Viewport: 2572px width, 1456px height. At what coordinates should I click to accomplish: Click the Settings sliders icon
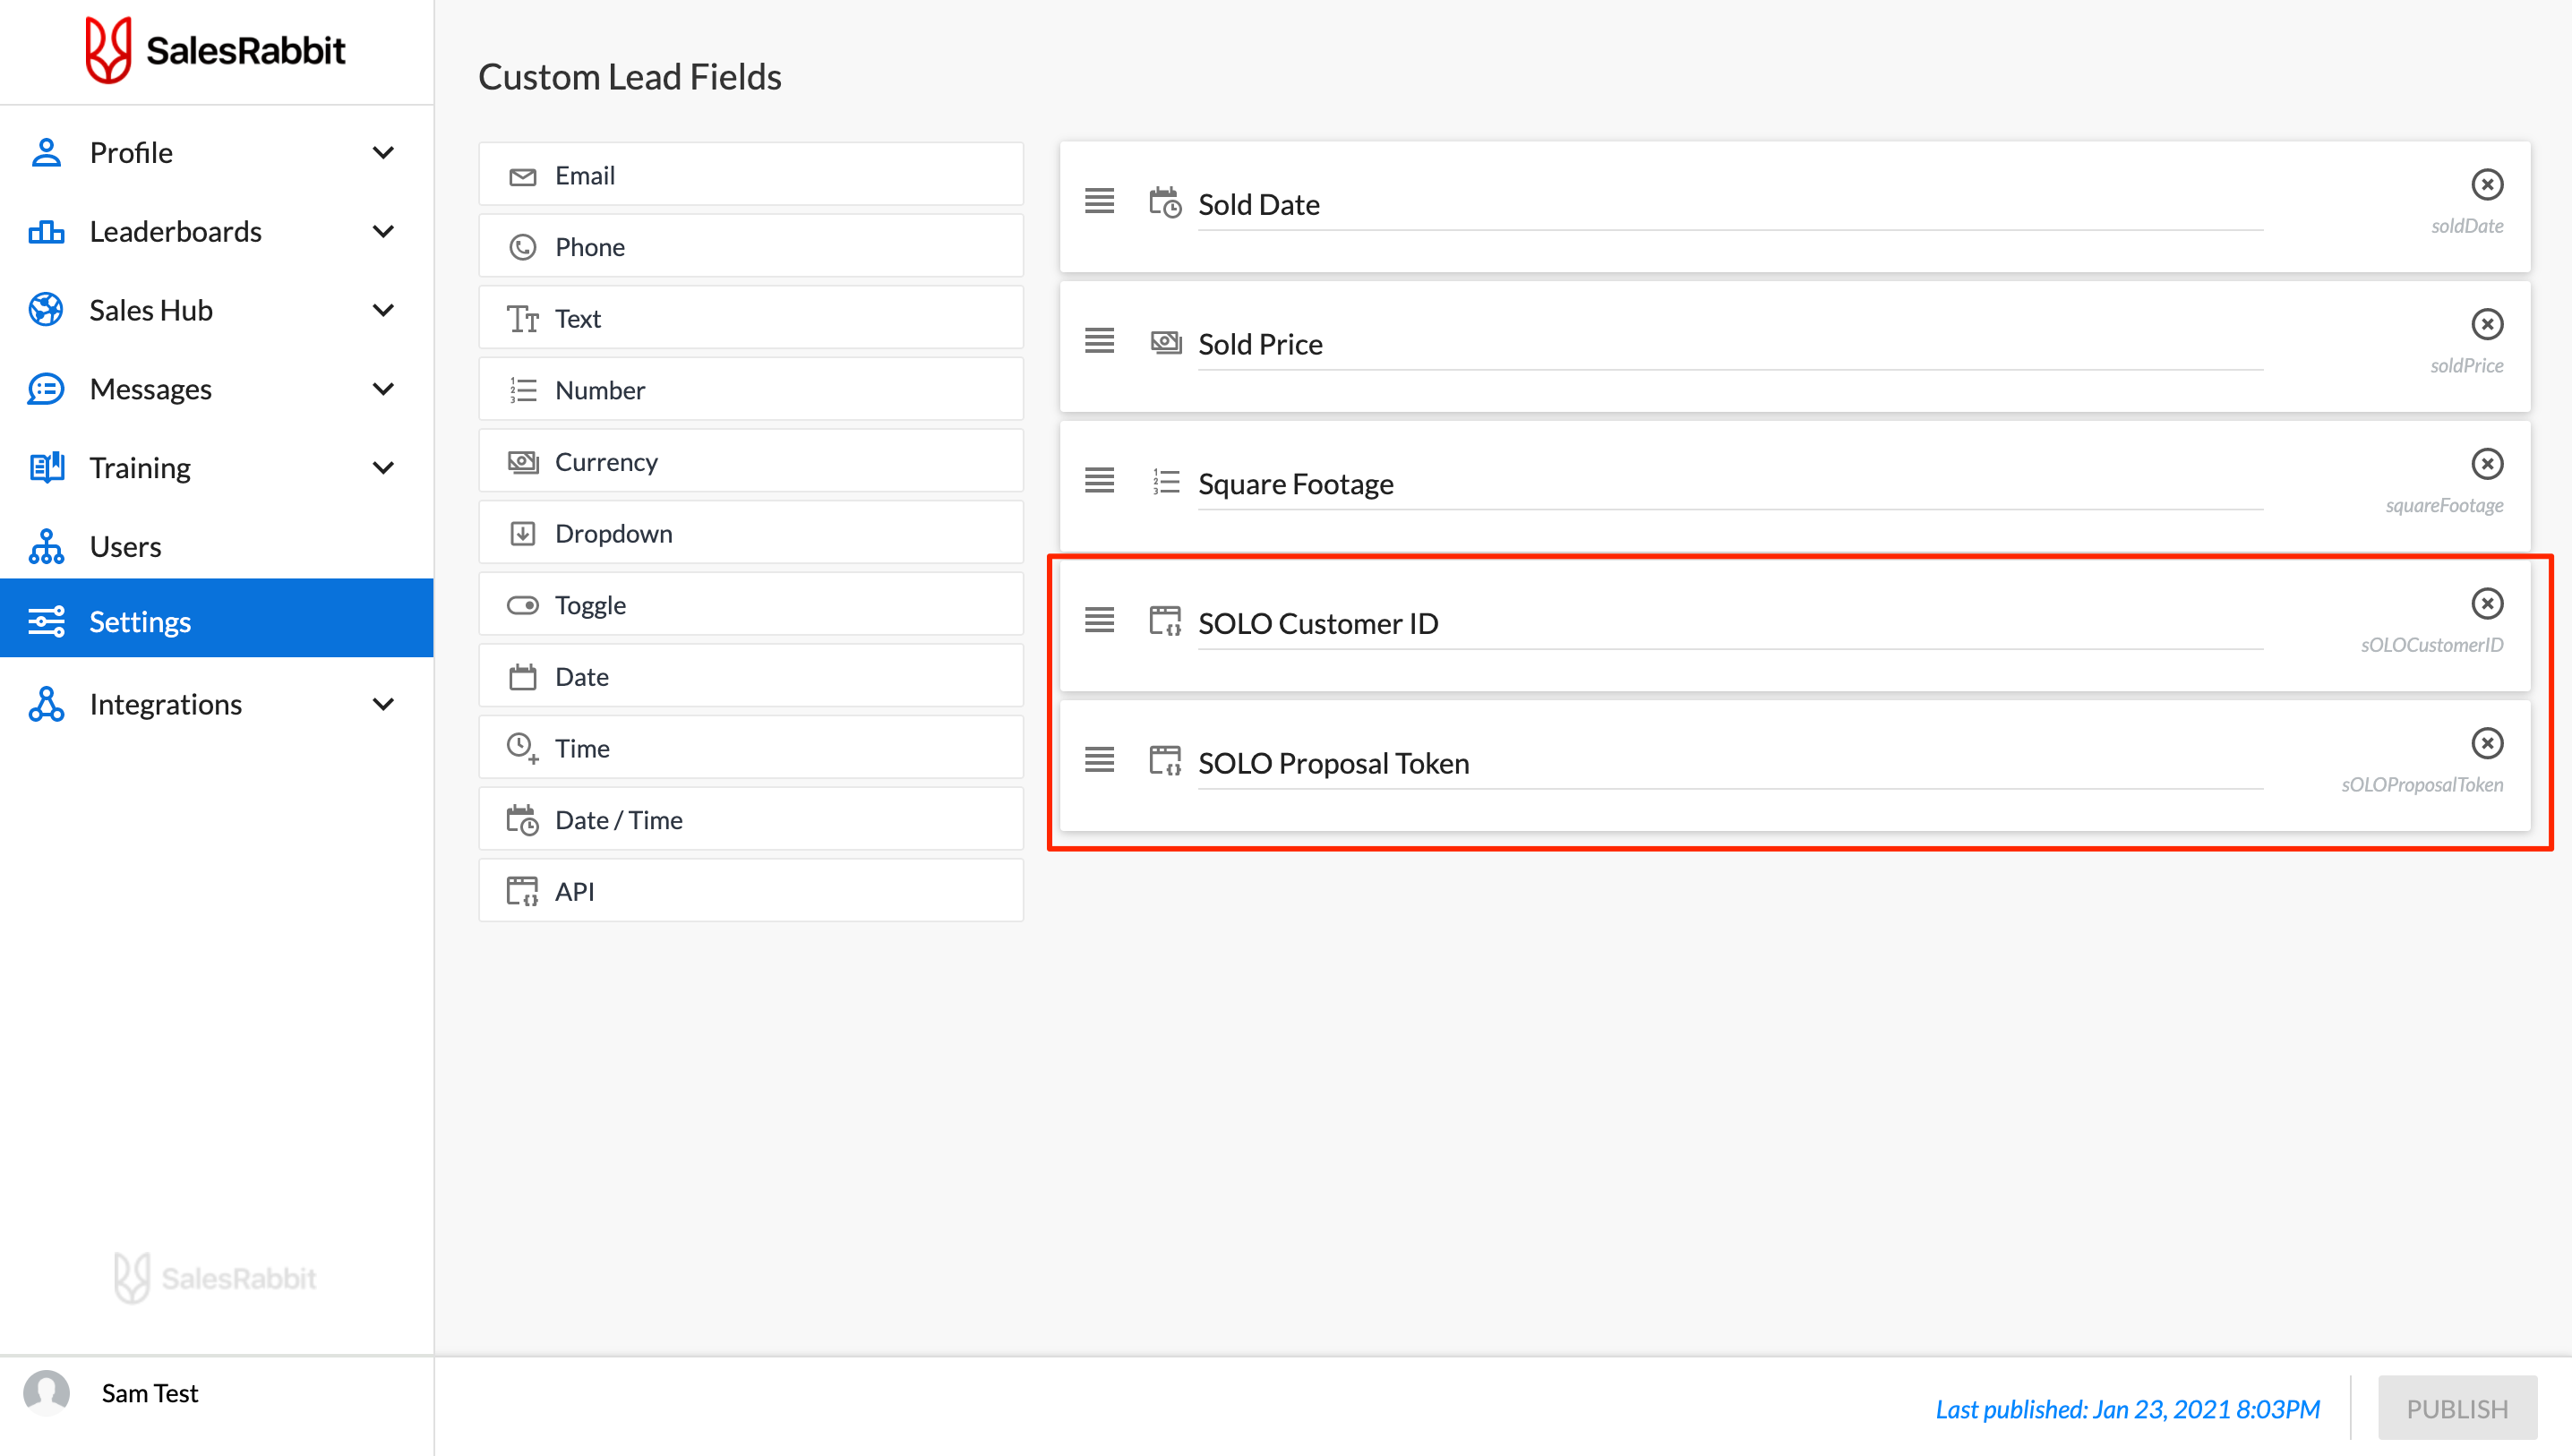click(x=46, y=621)
